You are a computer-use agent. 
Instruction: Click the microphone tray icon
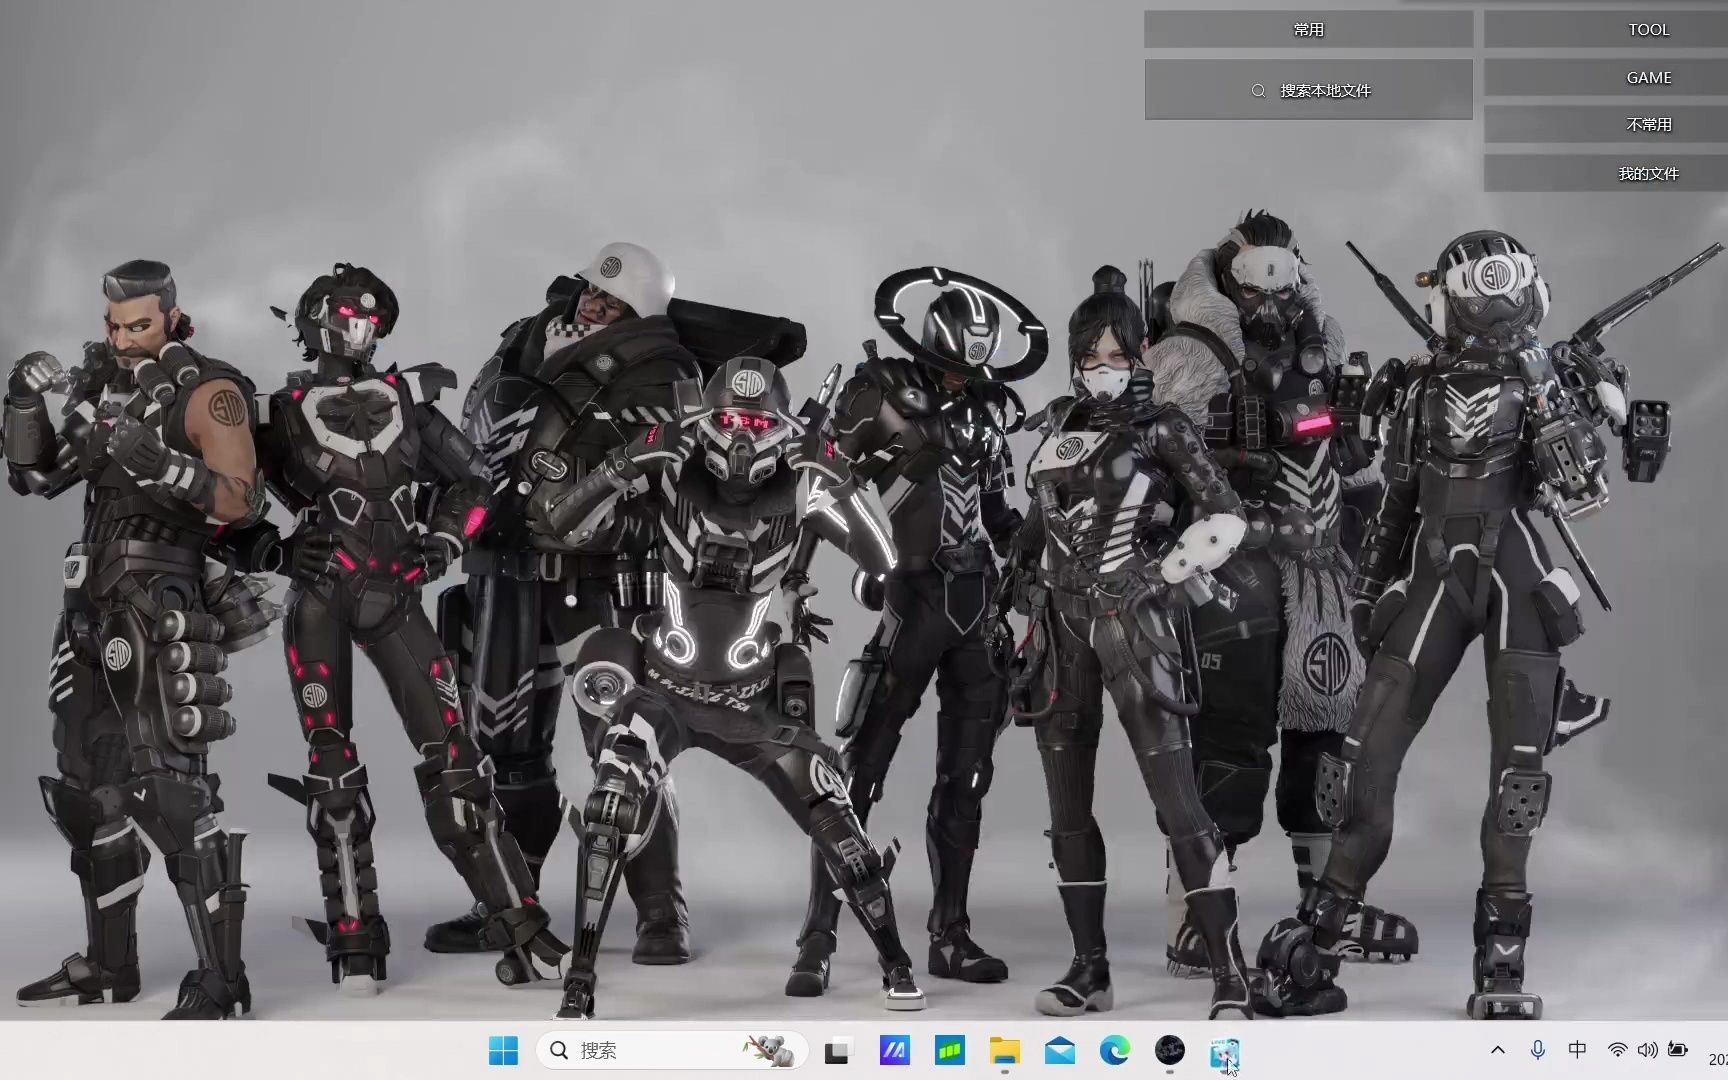coord(1538,1050)
